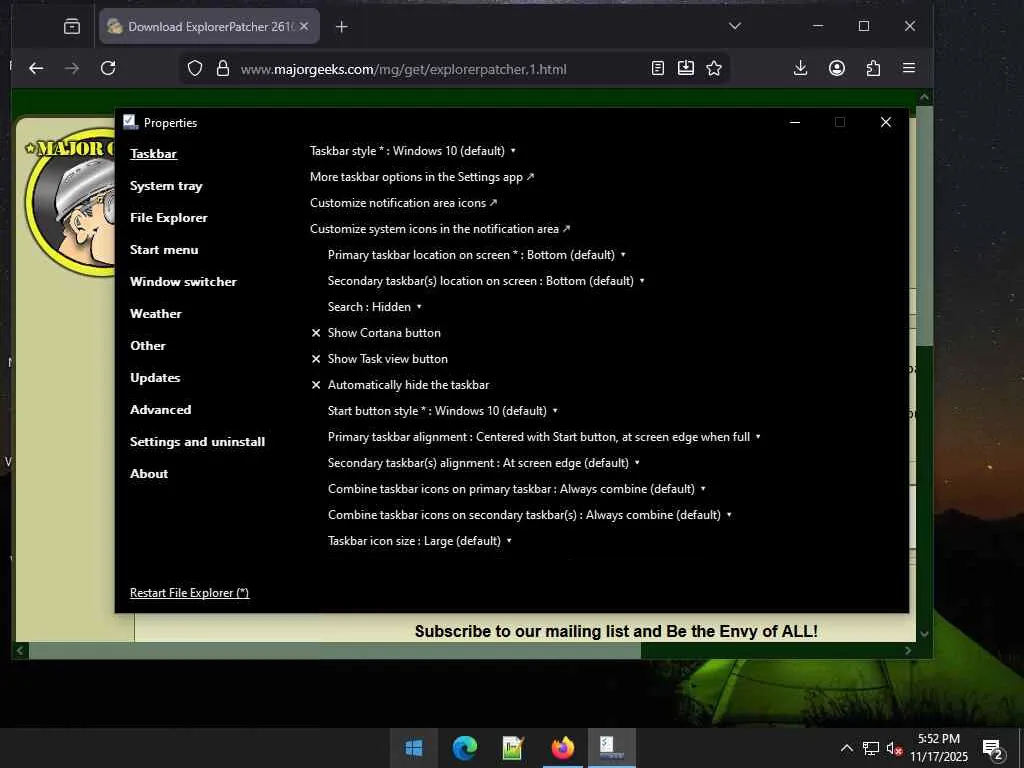Open the Search: Hidden dropdown
Screen dimensions: 1024x768
pyautogui.click(x=375, y=307)
